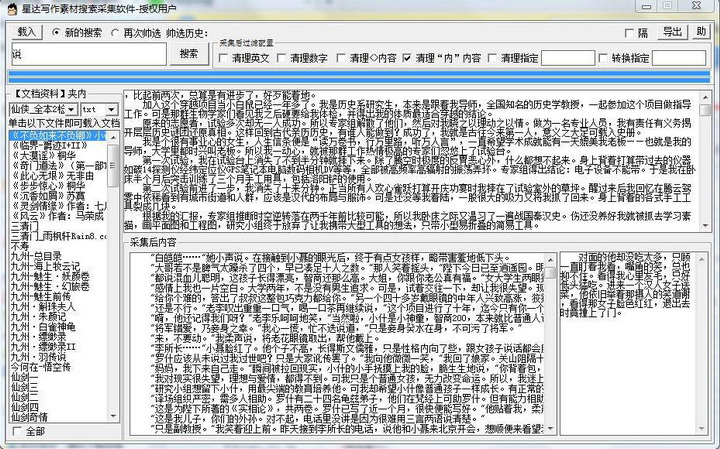
Task: Toggle the 隔 checkbox
Action: pyautogui.click(x=630, y=33)
